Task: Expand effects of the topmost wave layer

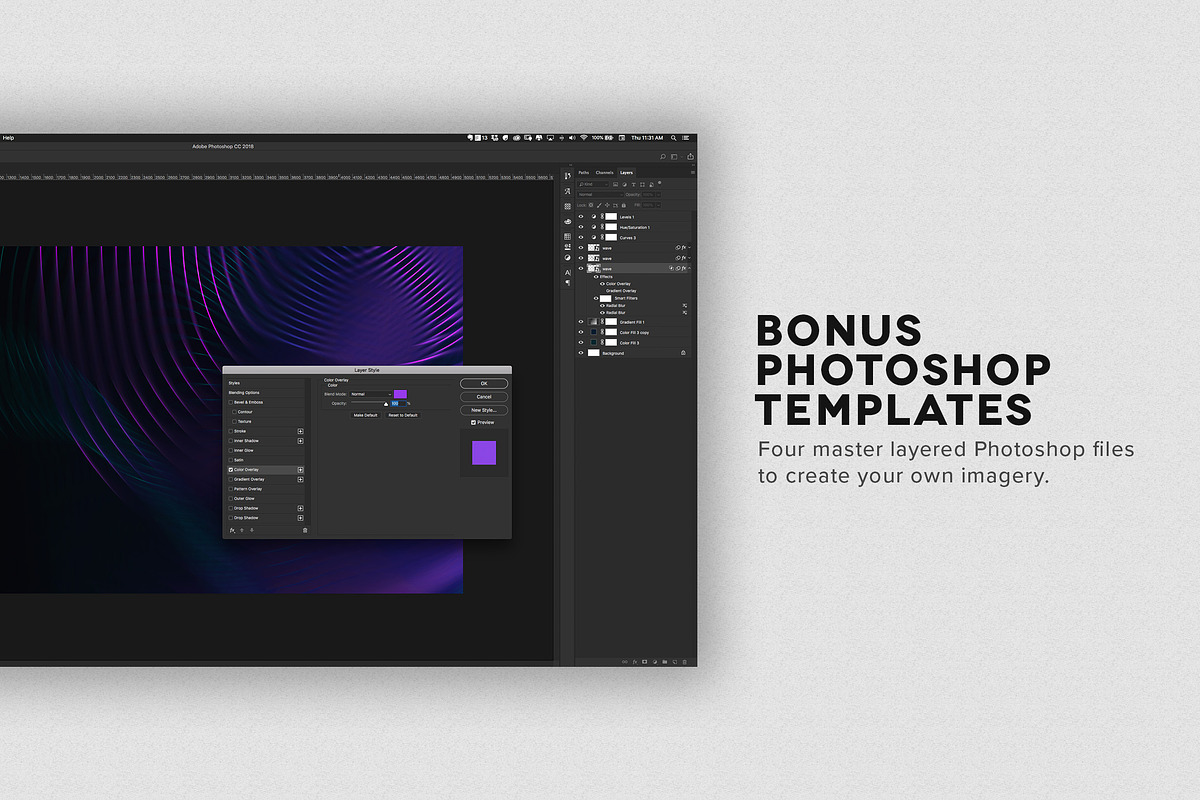Action: pyautogui.click(x=688, y=247)
